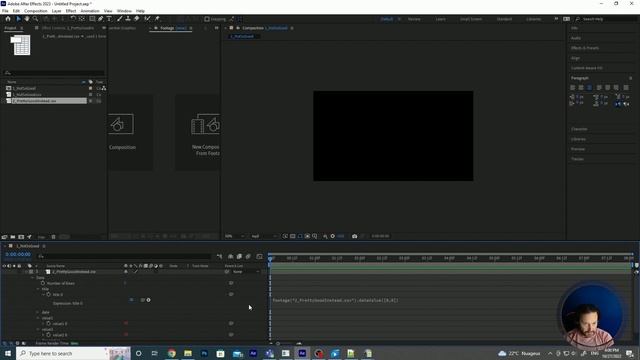Image resolution: width=640 pixels, height=360 pixels.
Task: Toggle the expression enable switch for title 0
Action: tap(131, 300)
